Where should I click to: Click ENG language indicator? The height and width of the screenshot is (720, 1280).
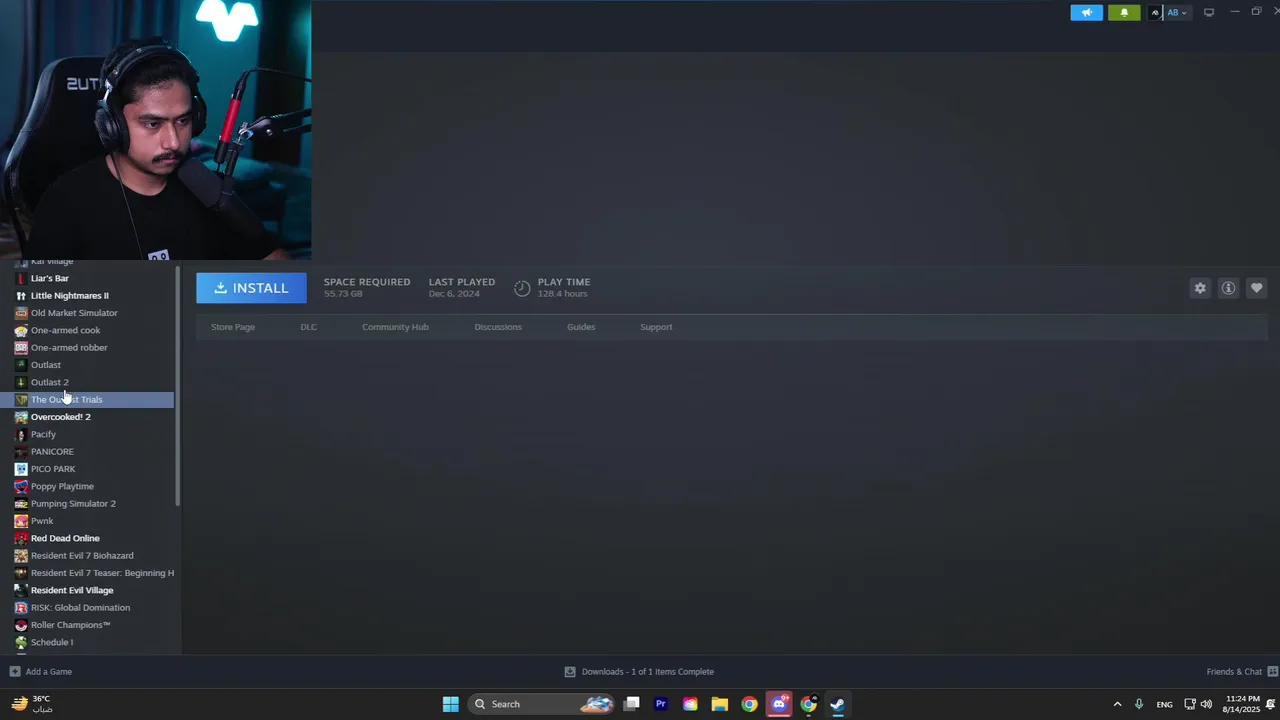(1164, 705)
